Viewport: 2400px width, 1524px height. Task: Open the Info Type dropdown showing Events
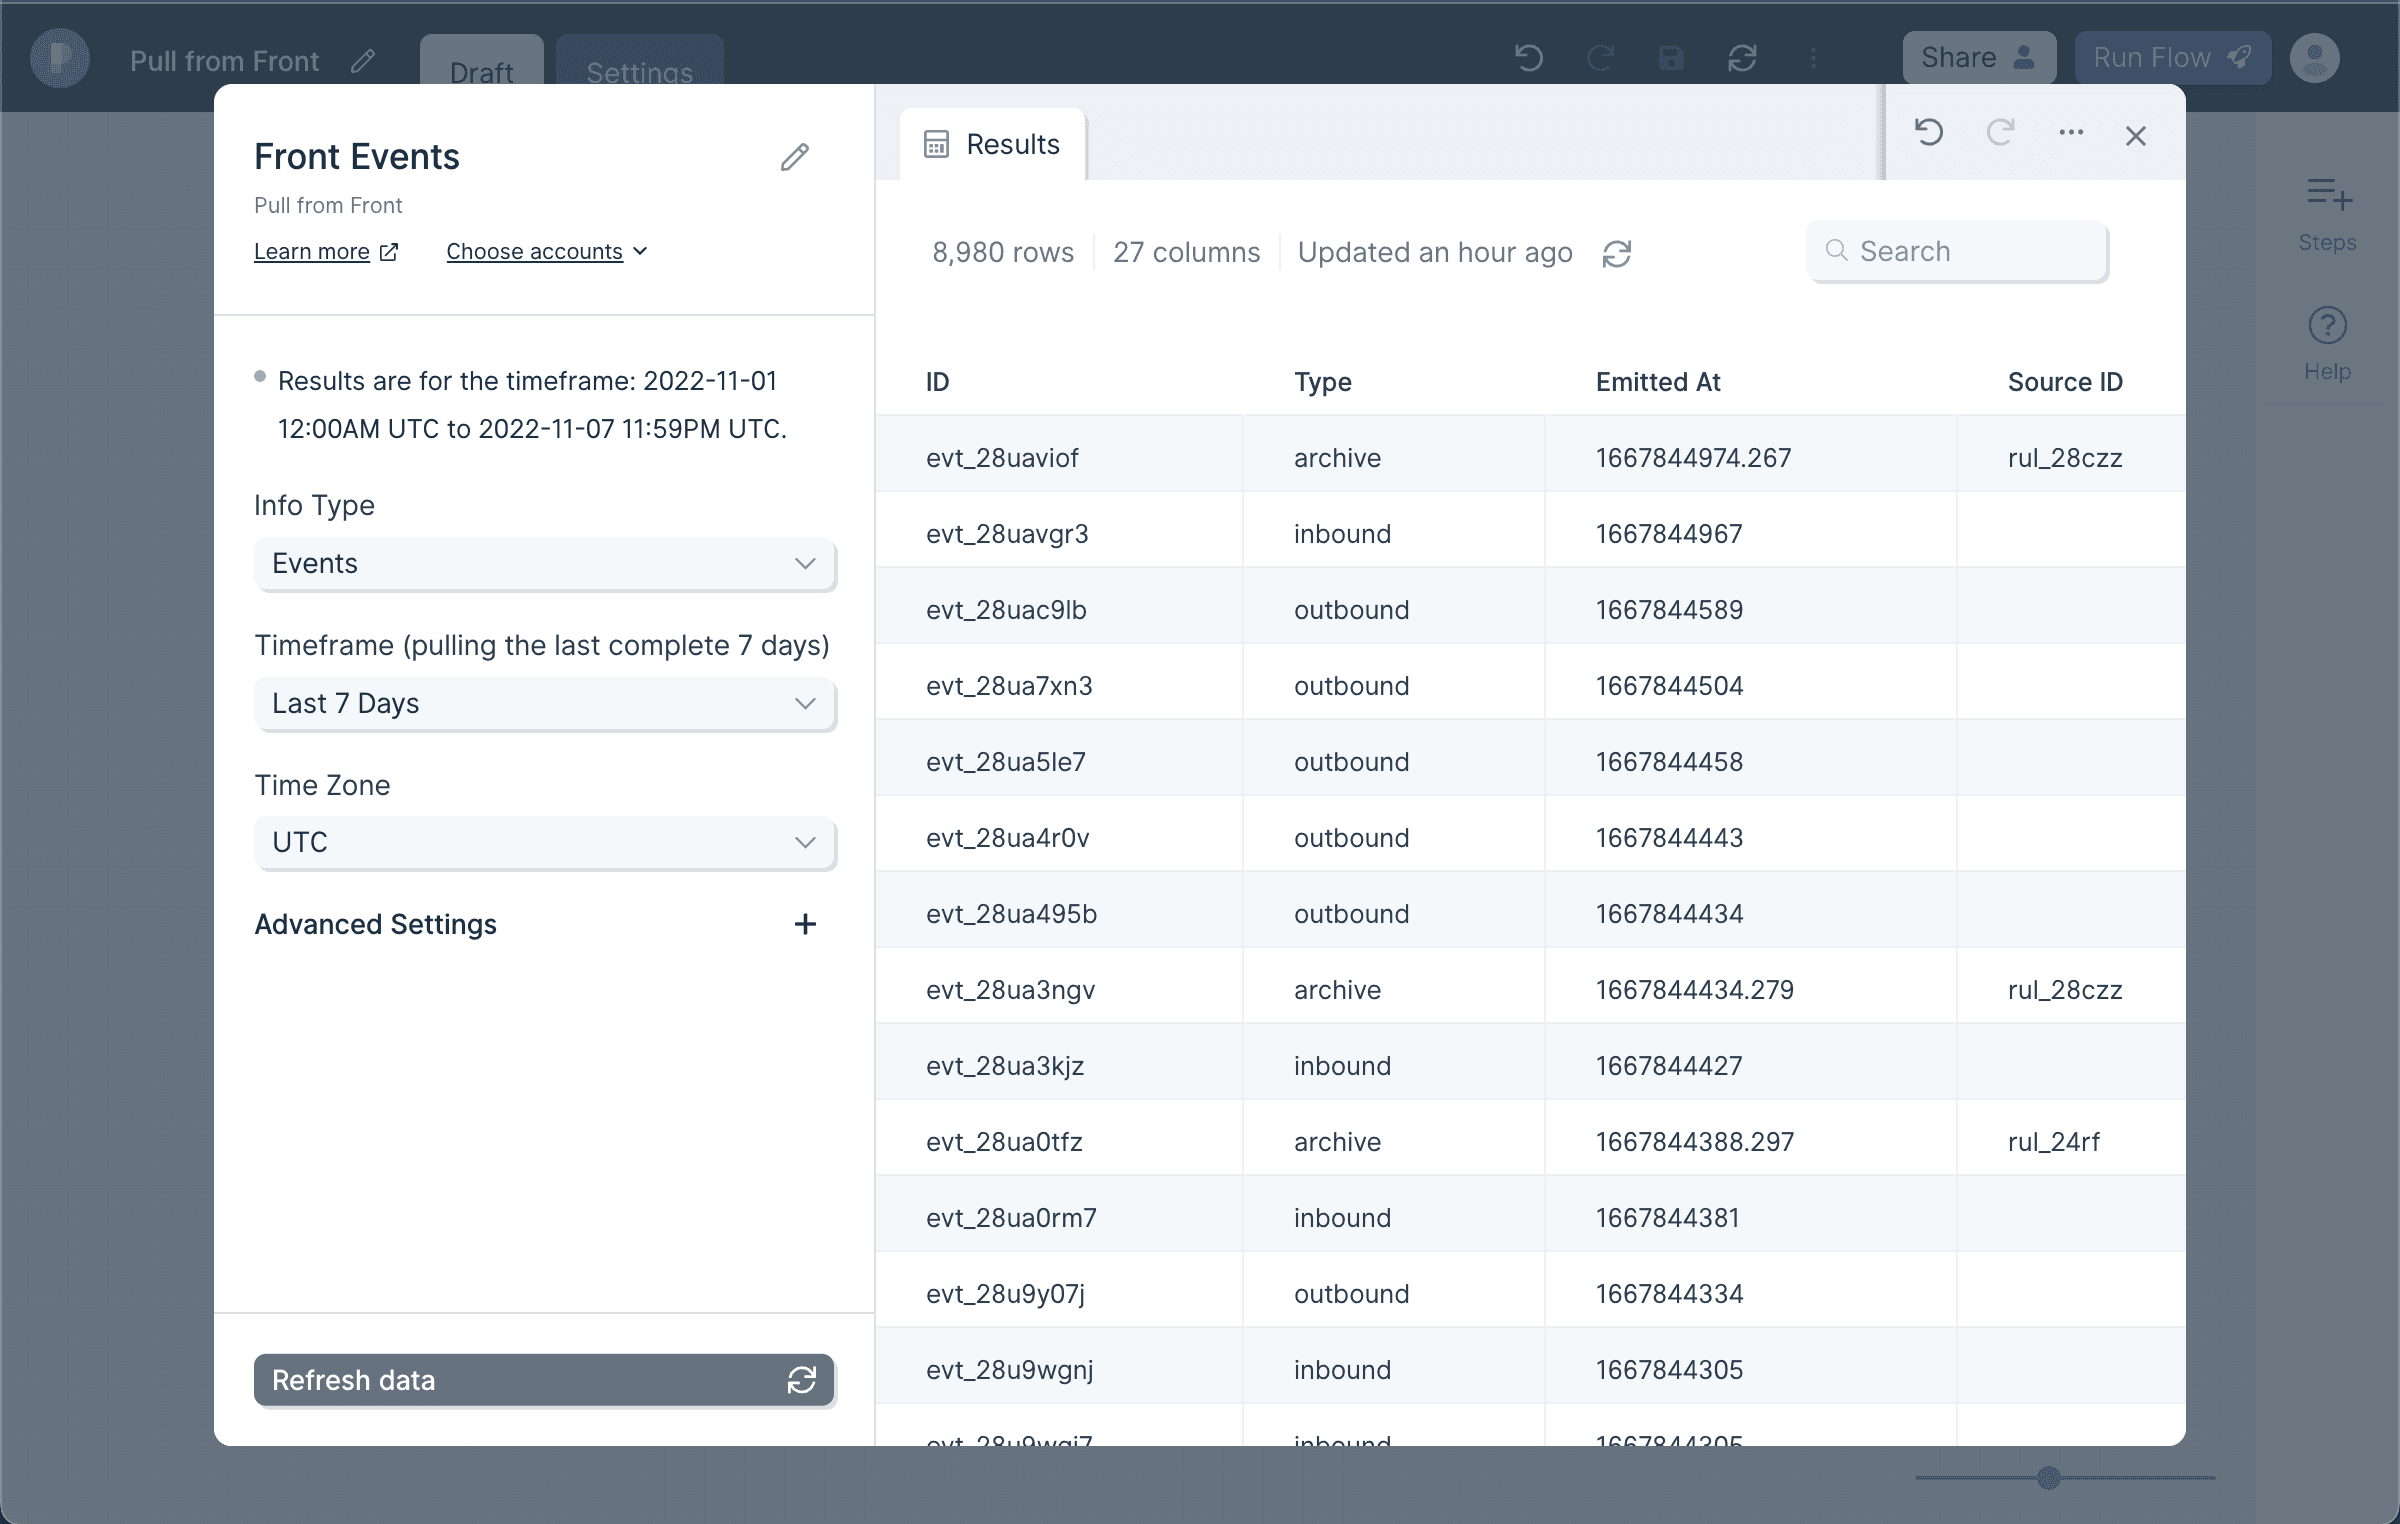(545, 564)
